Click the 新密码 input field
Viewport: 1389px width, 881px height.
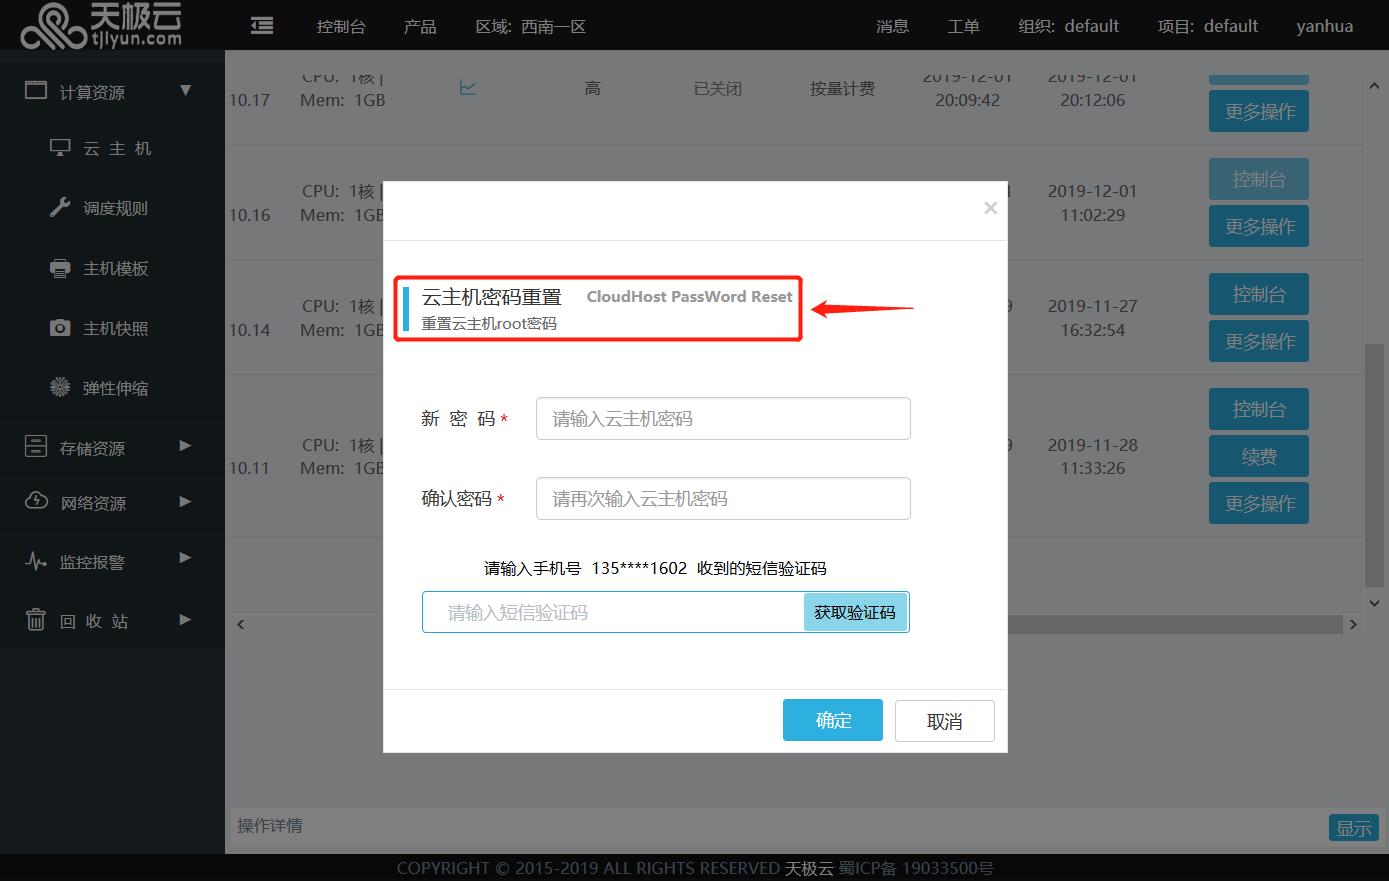(x=723, y=419)
